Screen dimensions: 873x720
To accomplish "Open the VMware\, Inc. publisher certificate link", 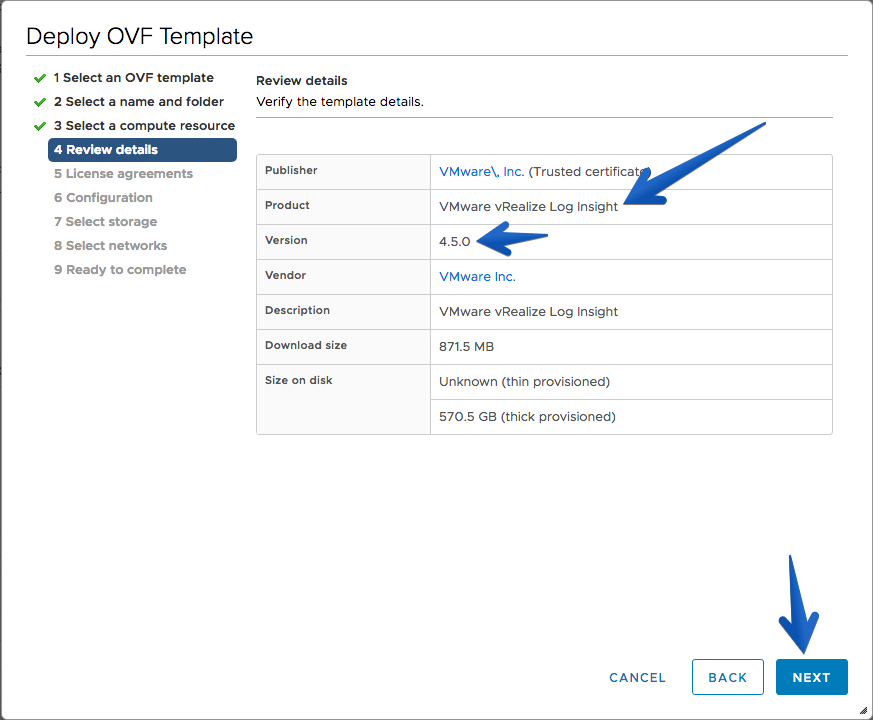I will [x=482, y=172].
